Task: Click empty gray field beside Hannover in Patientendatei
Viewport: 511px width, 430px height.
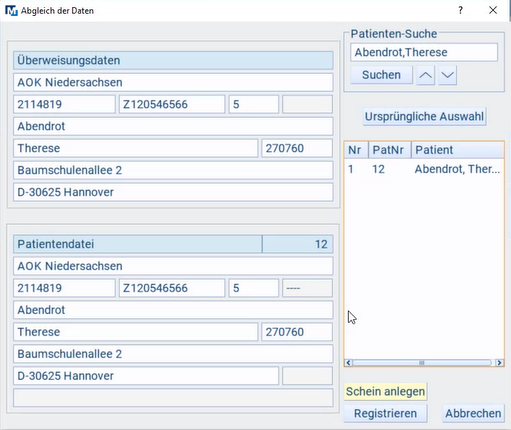Action: coord(307,376)
